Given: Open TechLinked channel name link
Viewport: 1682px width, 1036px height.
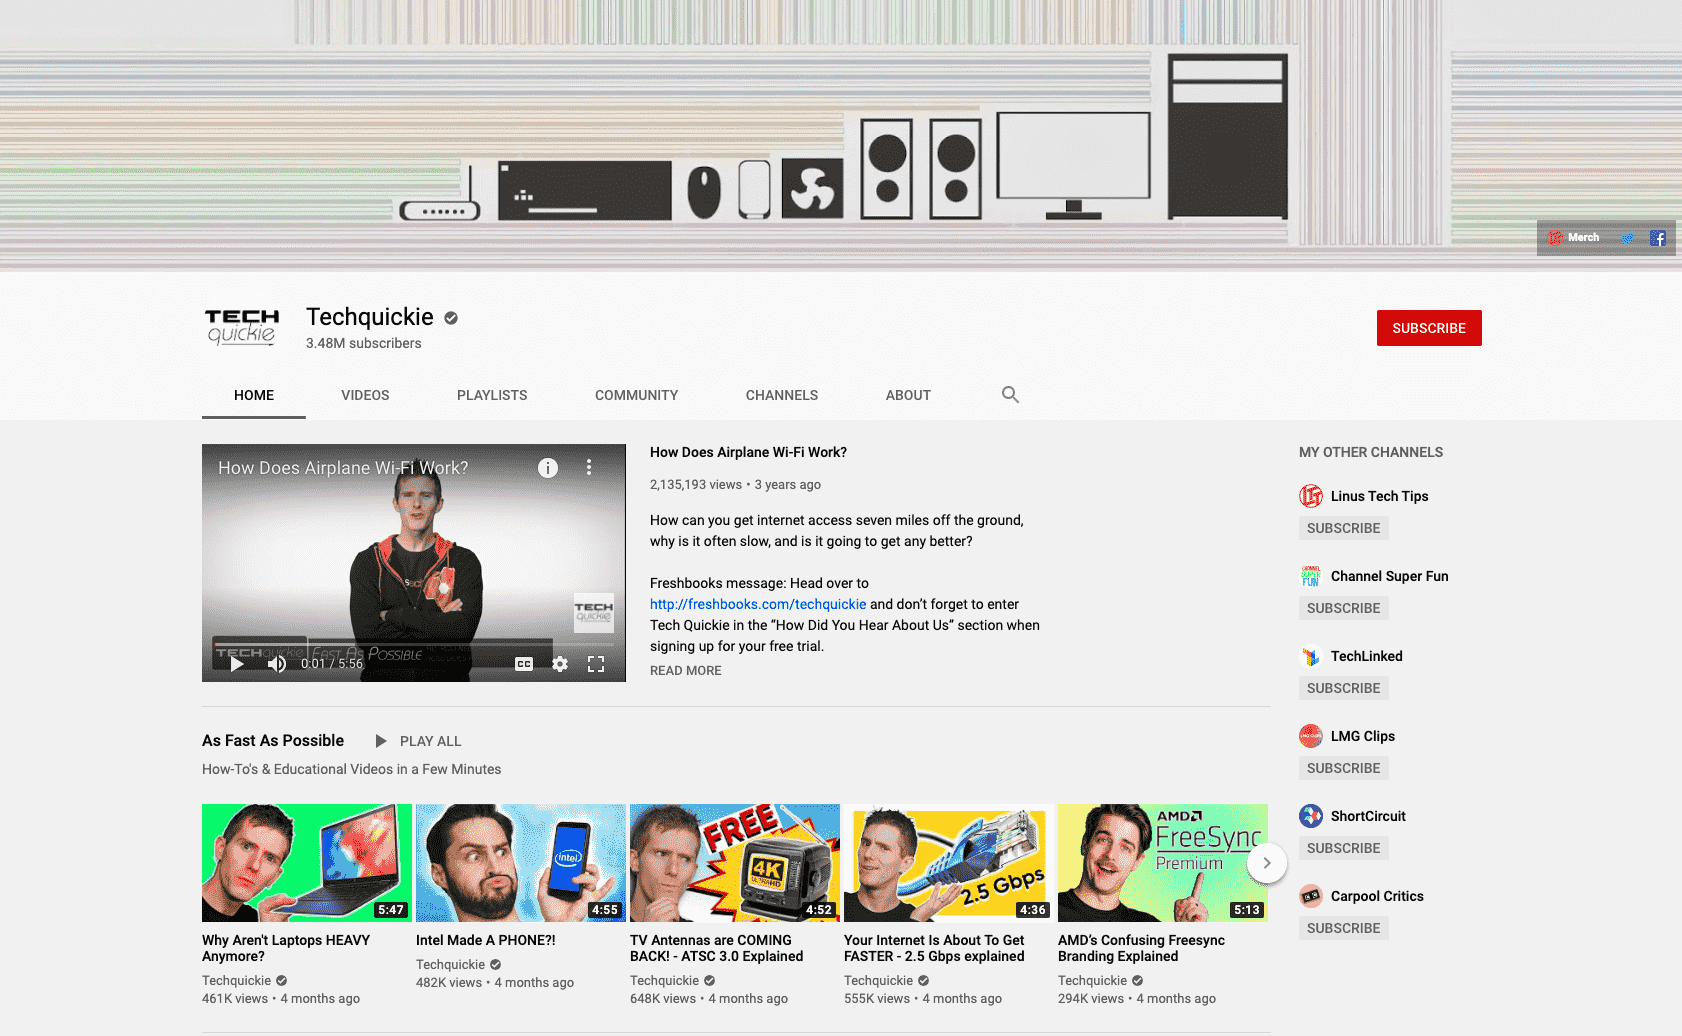Looking at the screenshot, I should tap(1366, 656).
